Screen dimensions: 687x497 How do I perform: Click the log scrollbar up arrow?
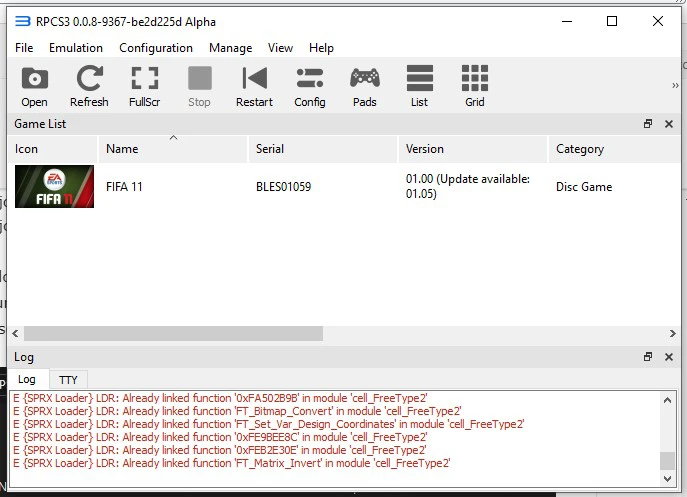667,400
